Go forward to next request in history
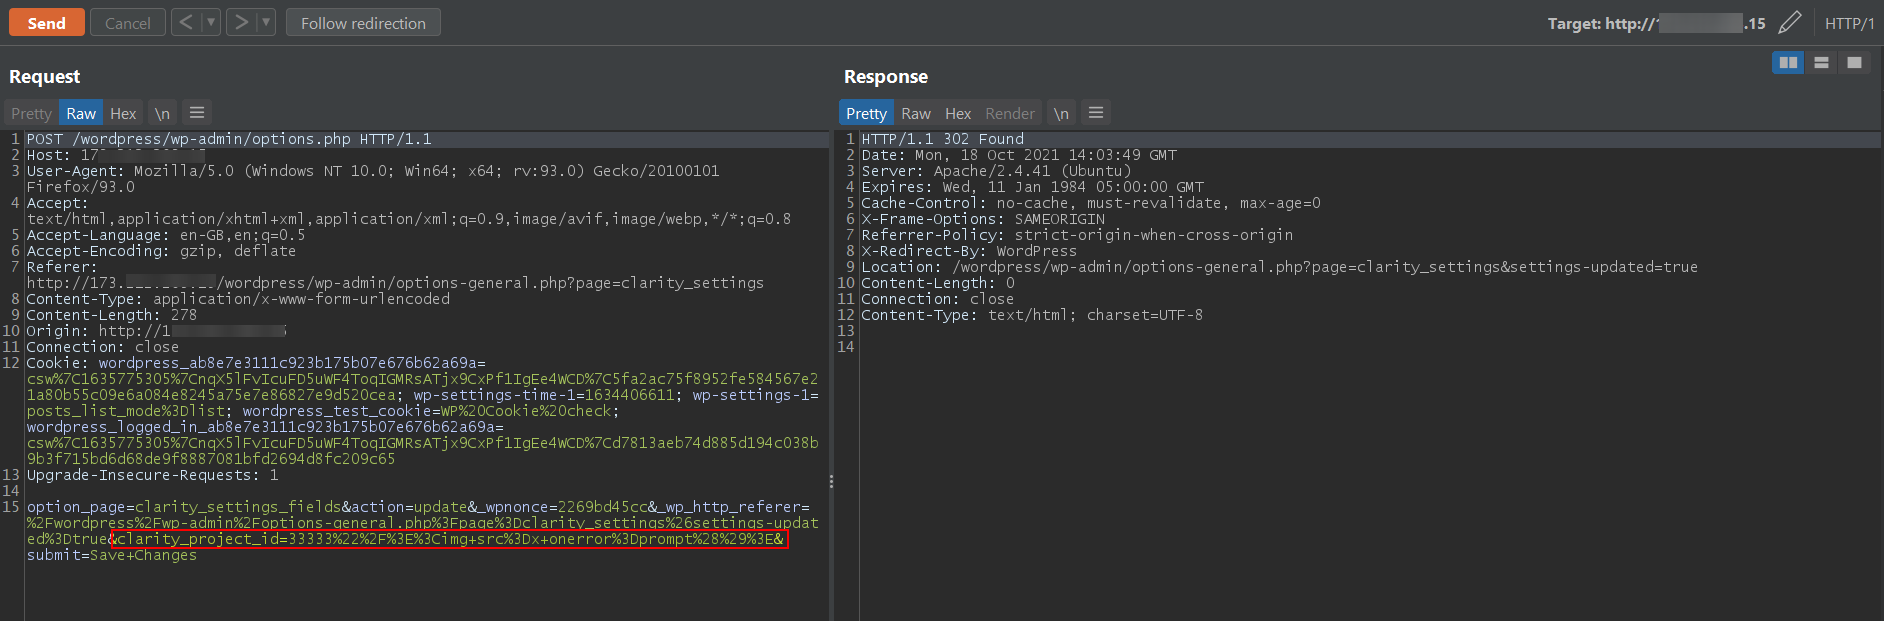Viewport: 1884px width, 621px height. tap(241, 22)
